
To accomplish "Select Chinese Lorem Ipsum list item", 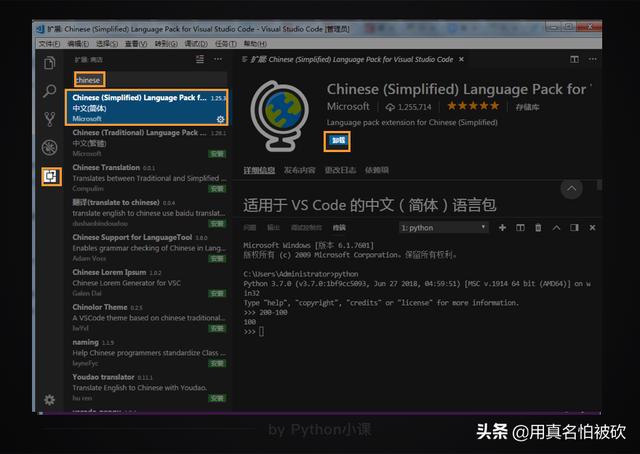I will coord(147,283).
